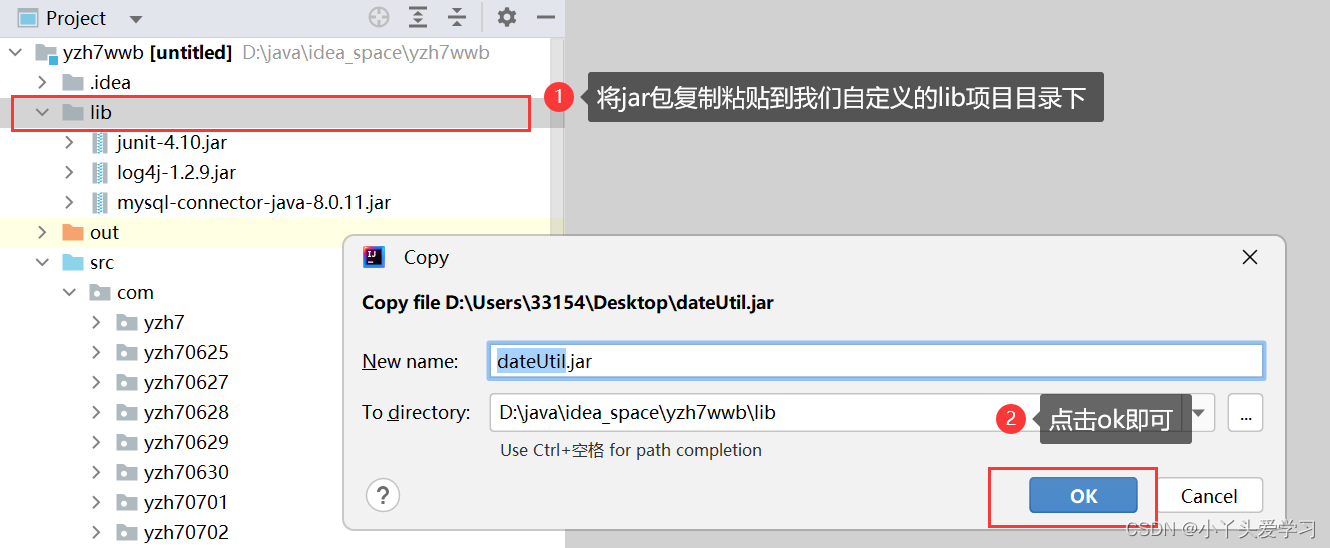Viewport: 1330px width, 548px height.
Task: Open Project panel settings gear
Action: click(x=507, y=17)
